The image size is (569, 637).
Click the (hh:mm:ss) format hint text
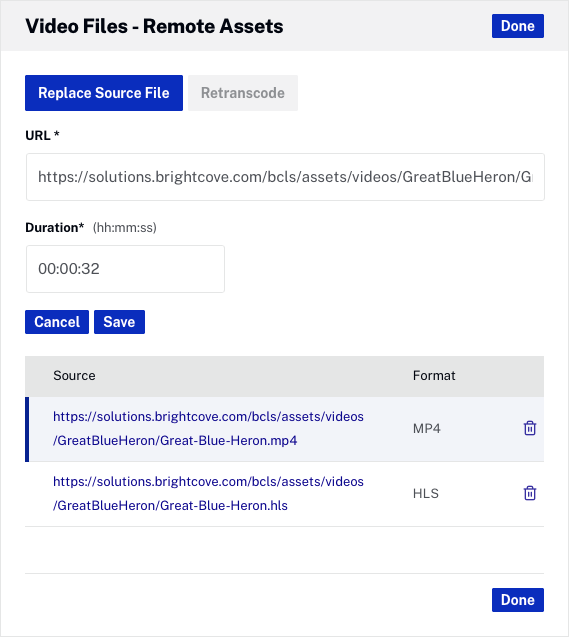(124, 228)
